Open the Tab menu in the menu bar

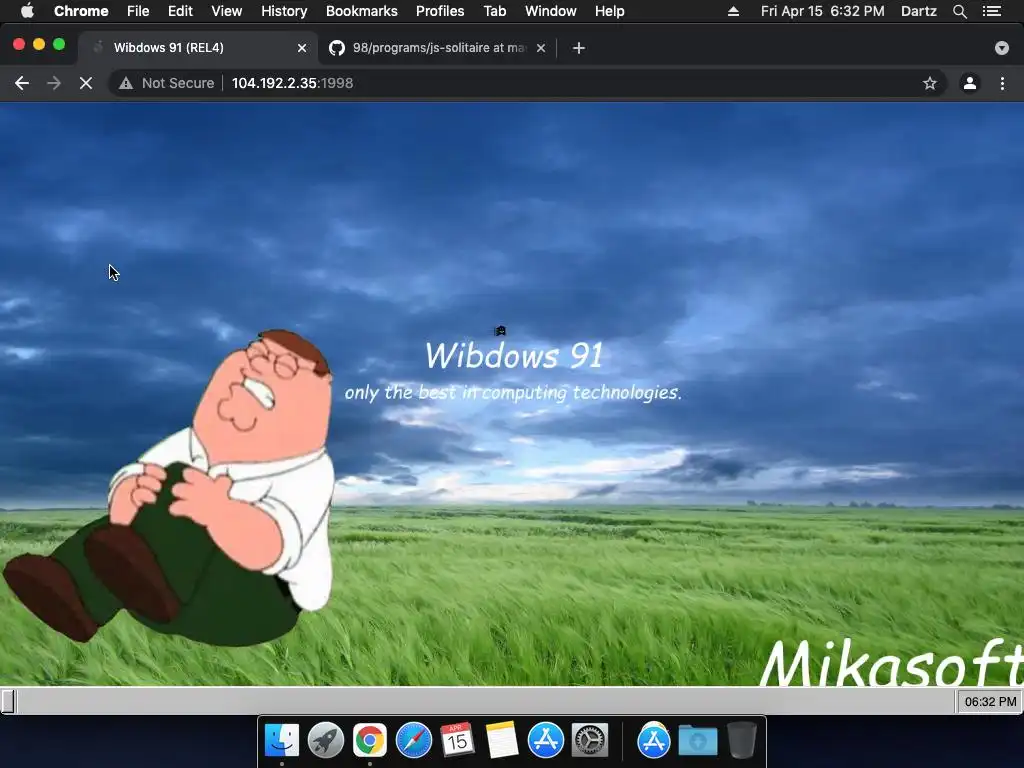point(494,11)
